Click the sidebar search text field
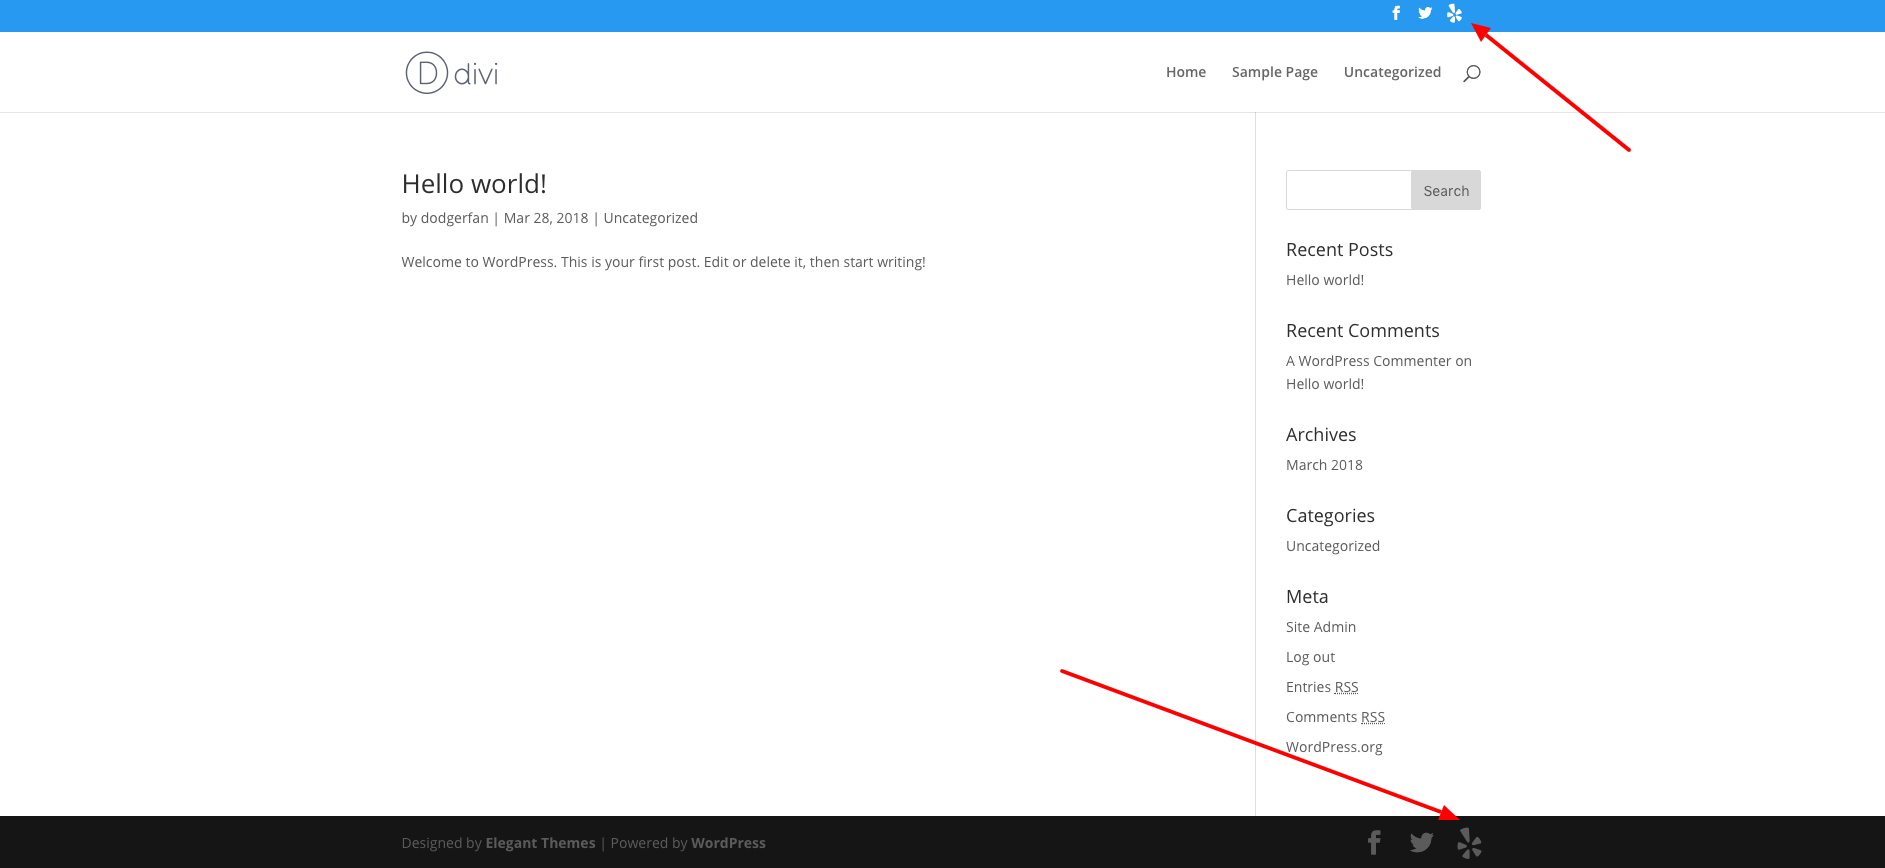The width and height of the screenshot is (1885, 868). tap(1349, 190)
